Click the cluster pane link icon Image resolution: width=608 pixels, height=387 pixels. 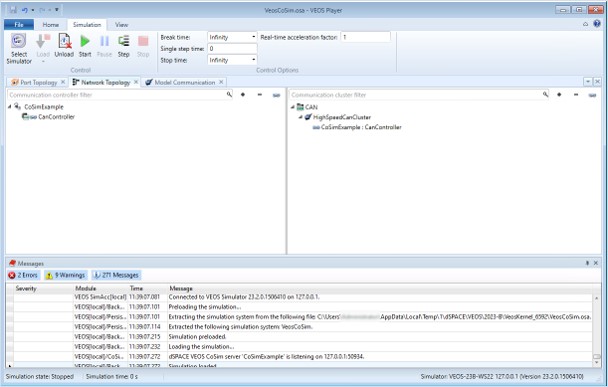(592, 95)
